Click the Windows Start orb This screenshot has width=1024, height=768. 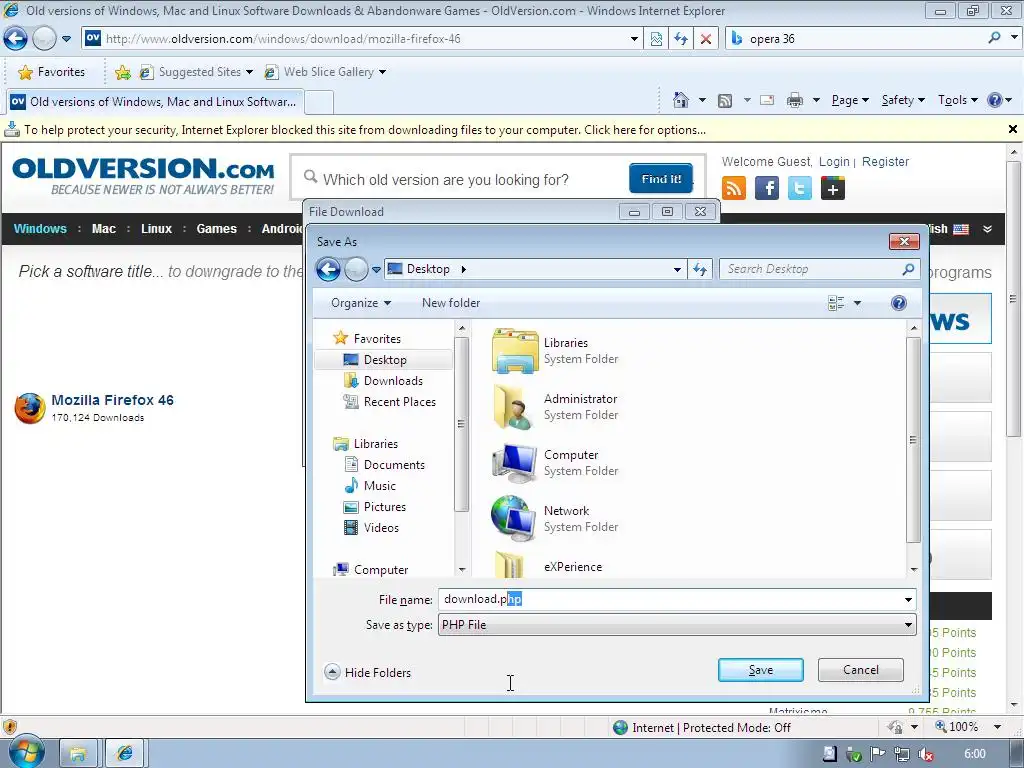[x=26, y=751]
